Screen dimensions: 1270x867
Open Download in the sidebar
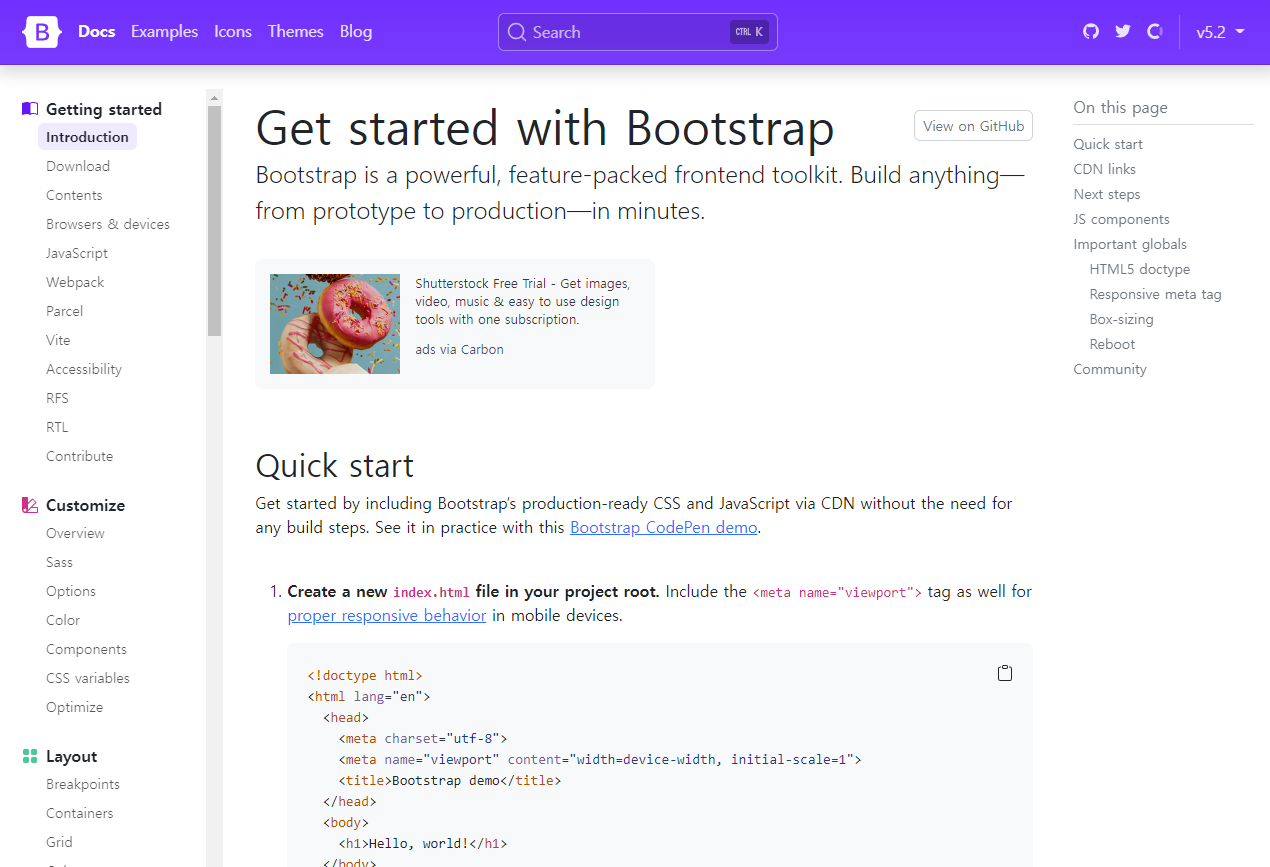click(78, 166)
